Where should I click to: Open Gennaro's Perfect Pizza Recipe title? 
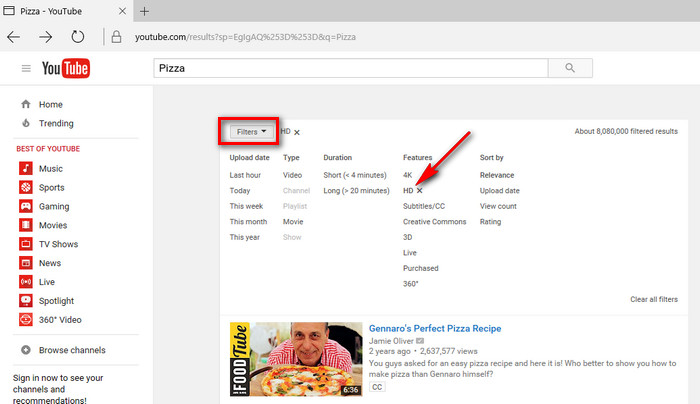(435, 329)
